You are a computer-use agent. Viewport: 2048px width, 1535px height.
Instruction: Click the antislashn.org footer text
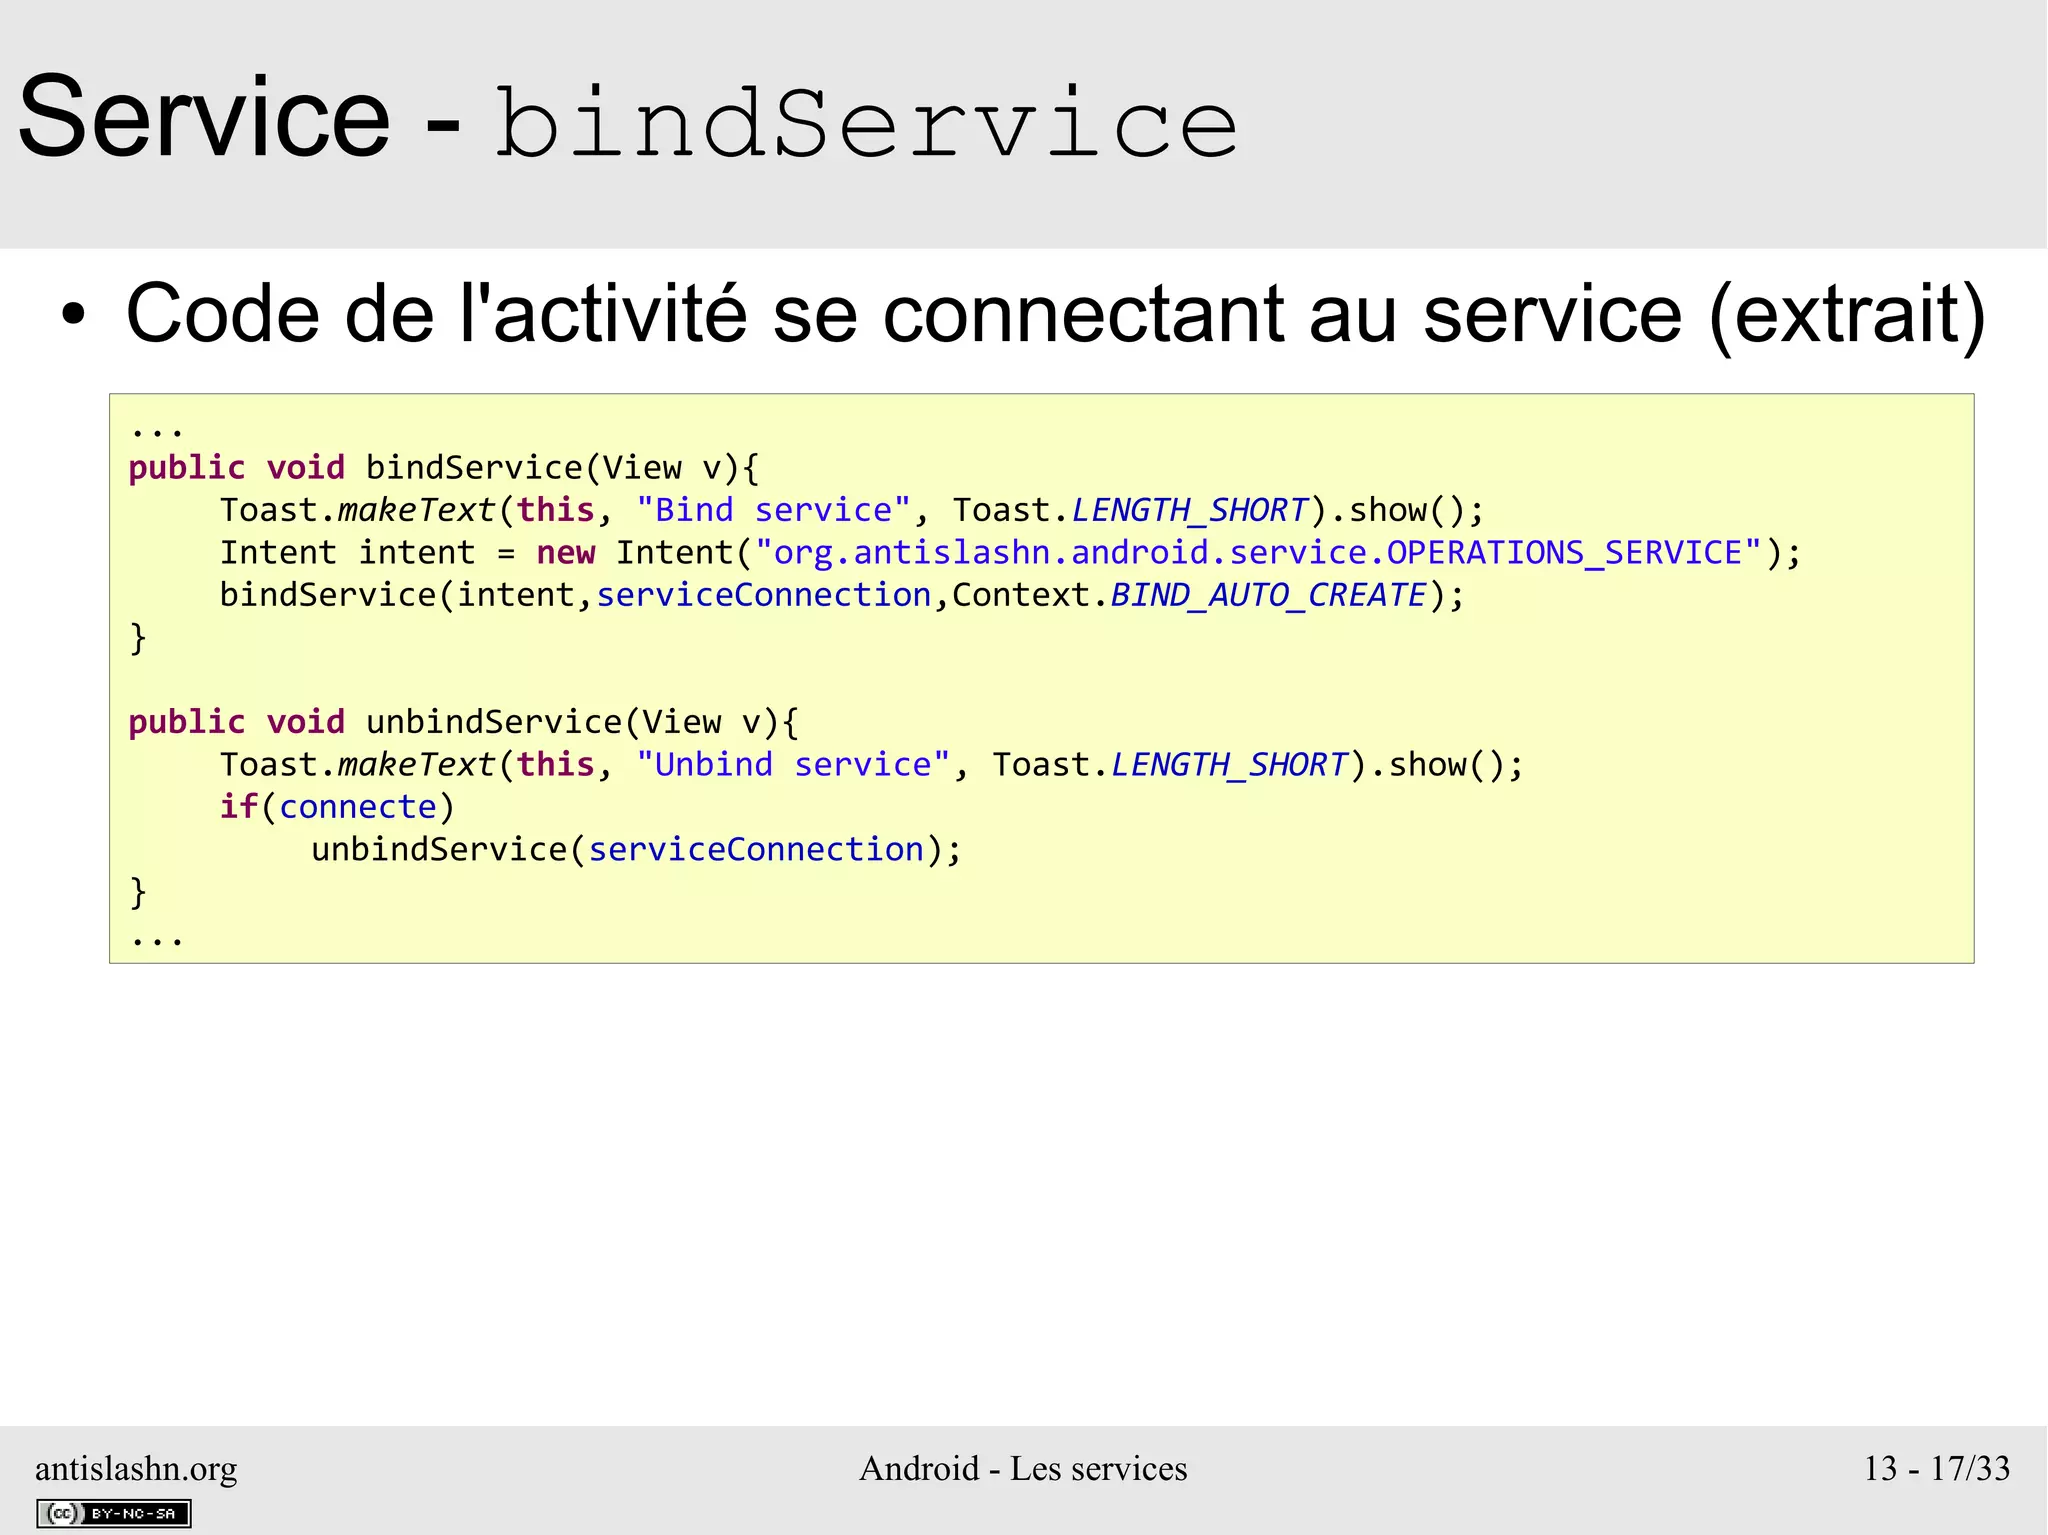tap(136, 1468)
